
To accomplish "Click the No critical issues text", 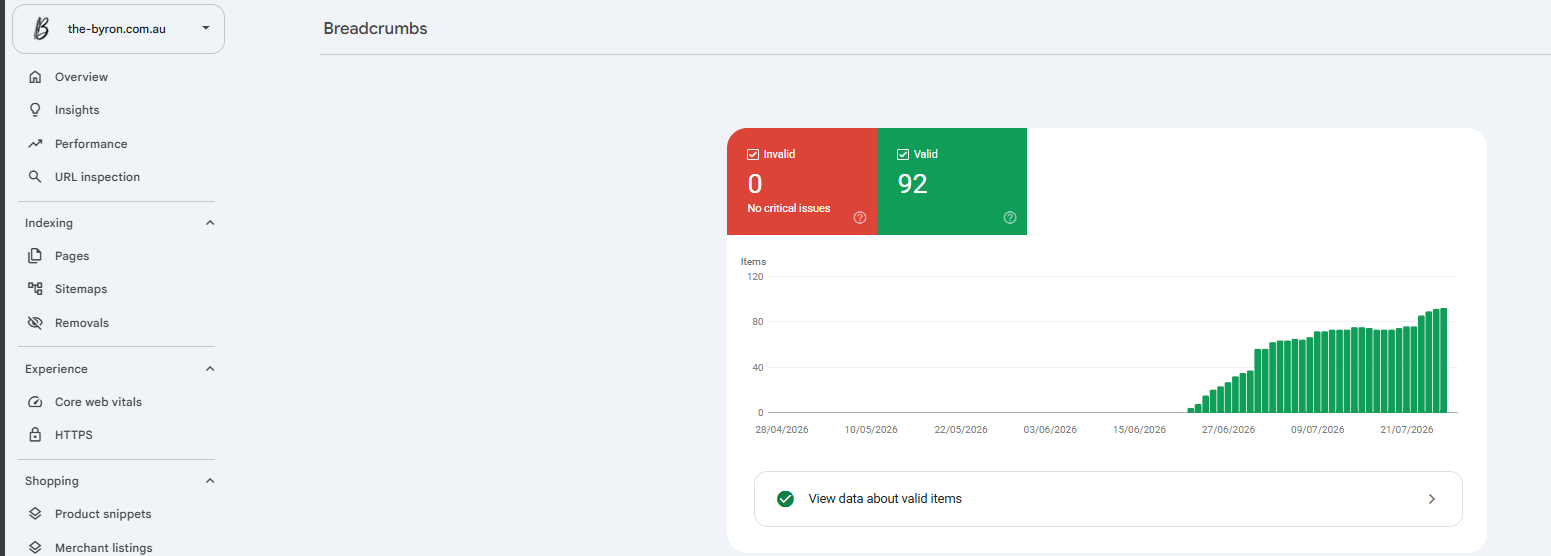I will [789, 208].
